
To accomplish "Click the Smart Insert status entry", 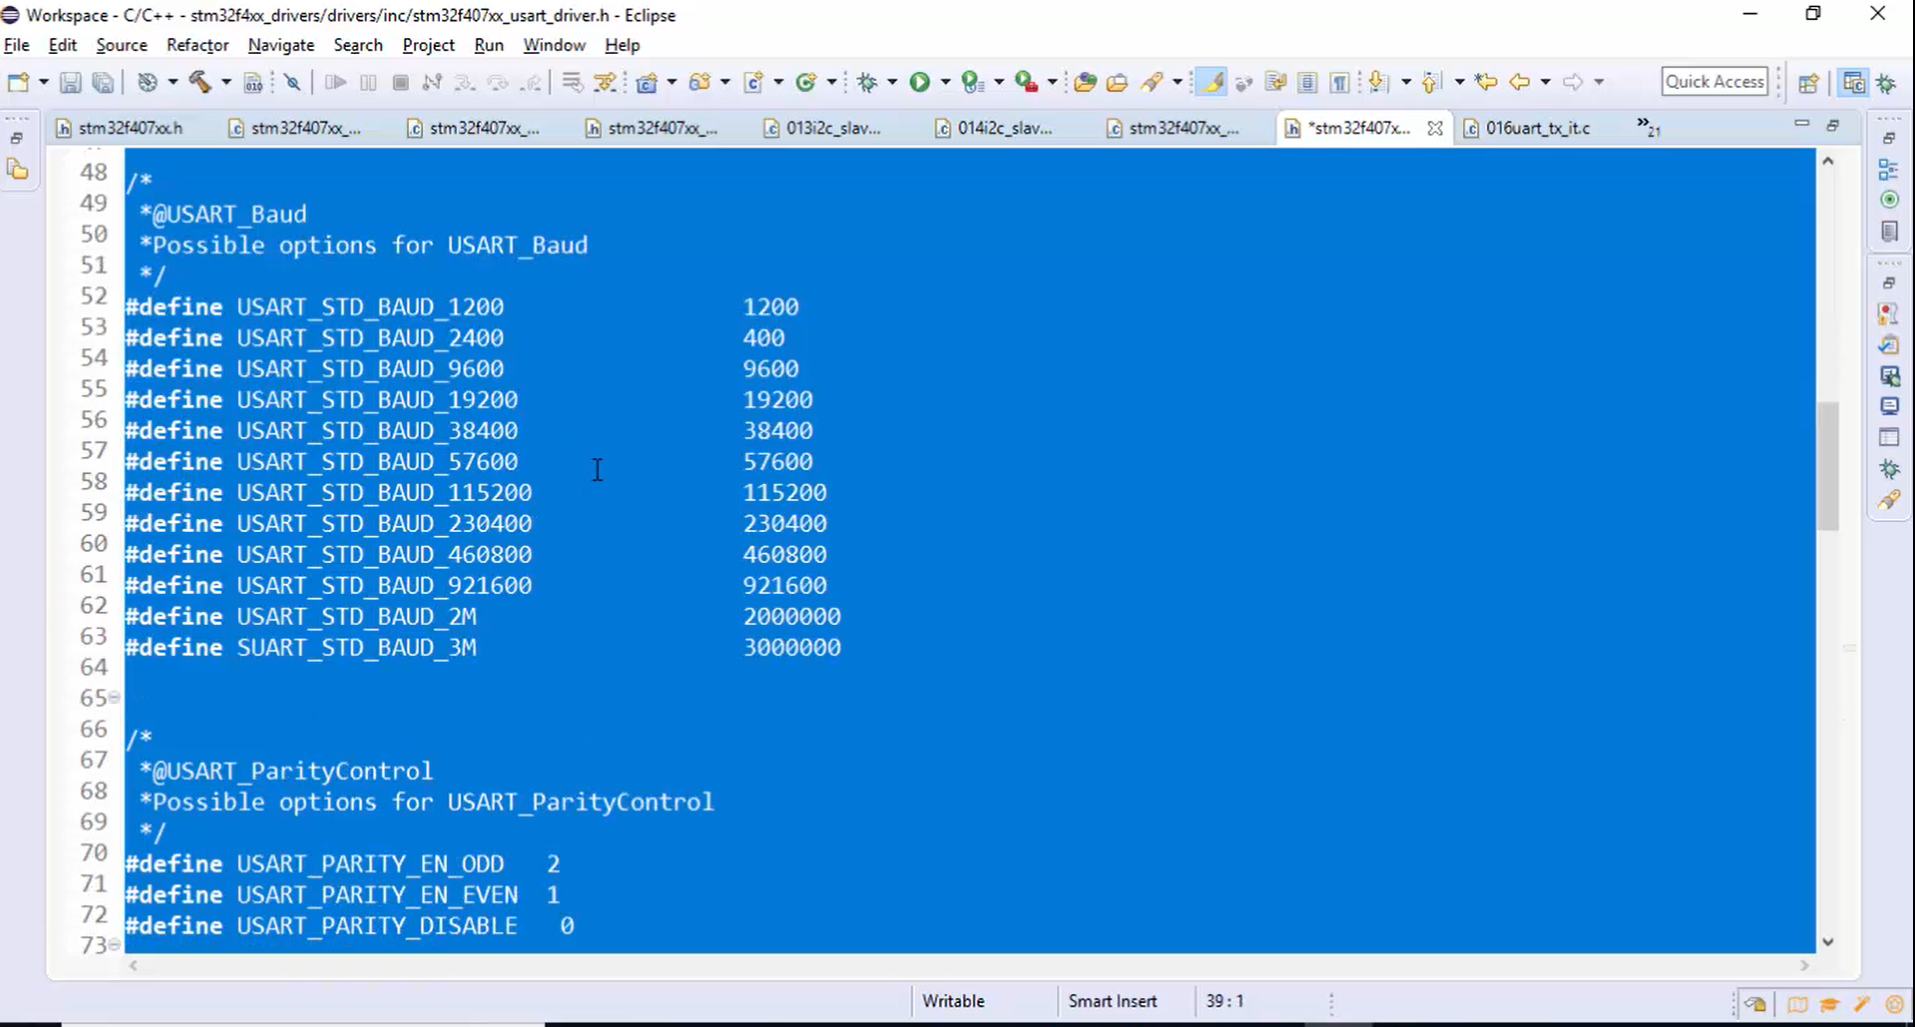I will click(1112, 1001).
